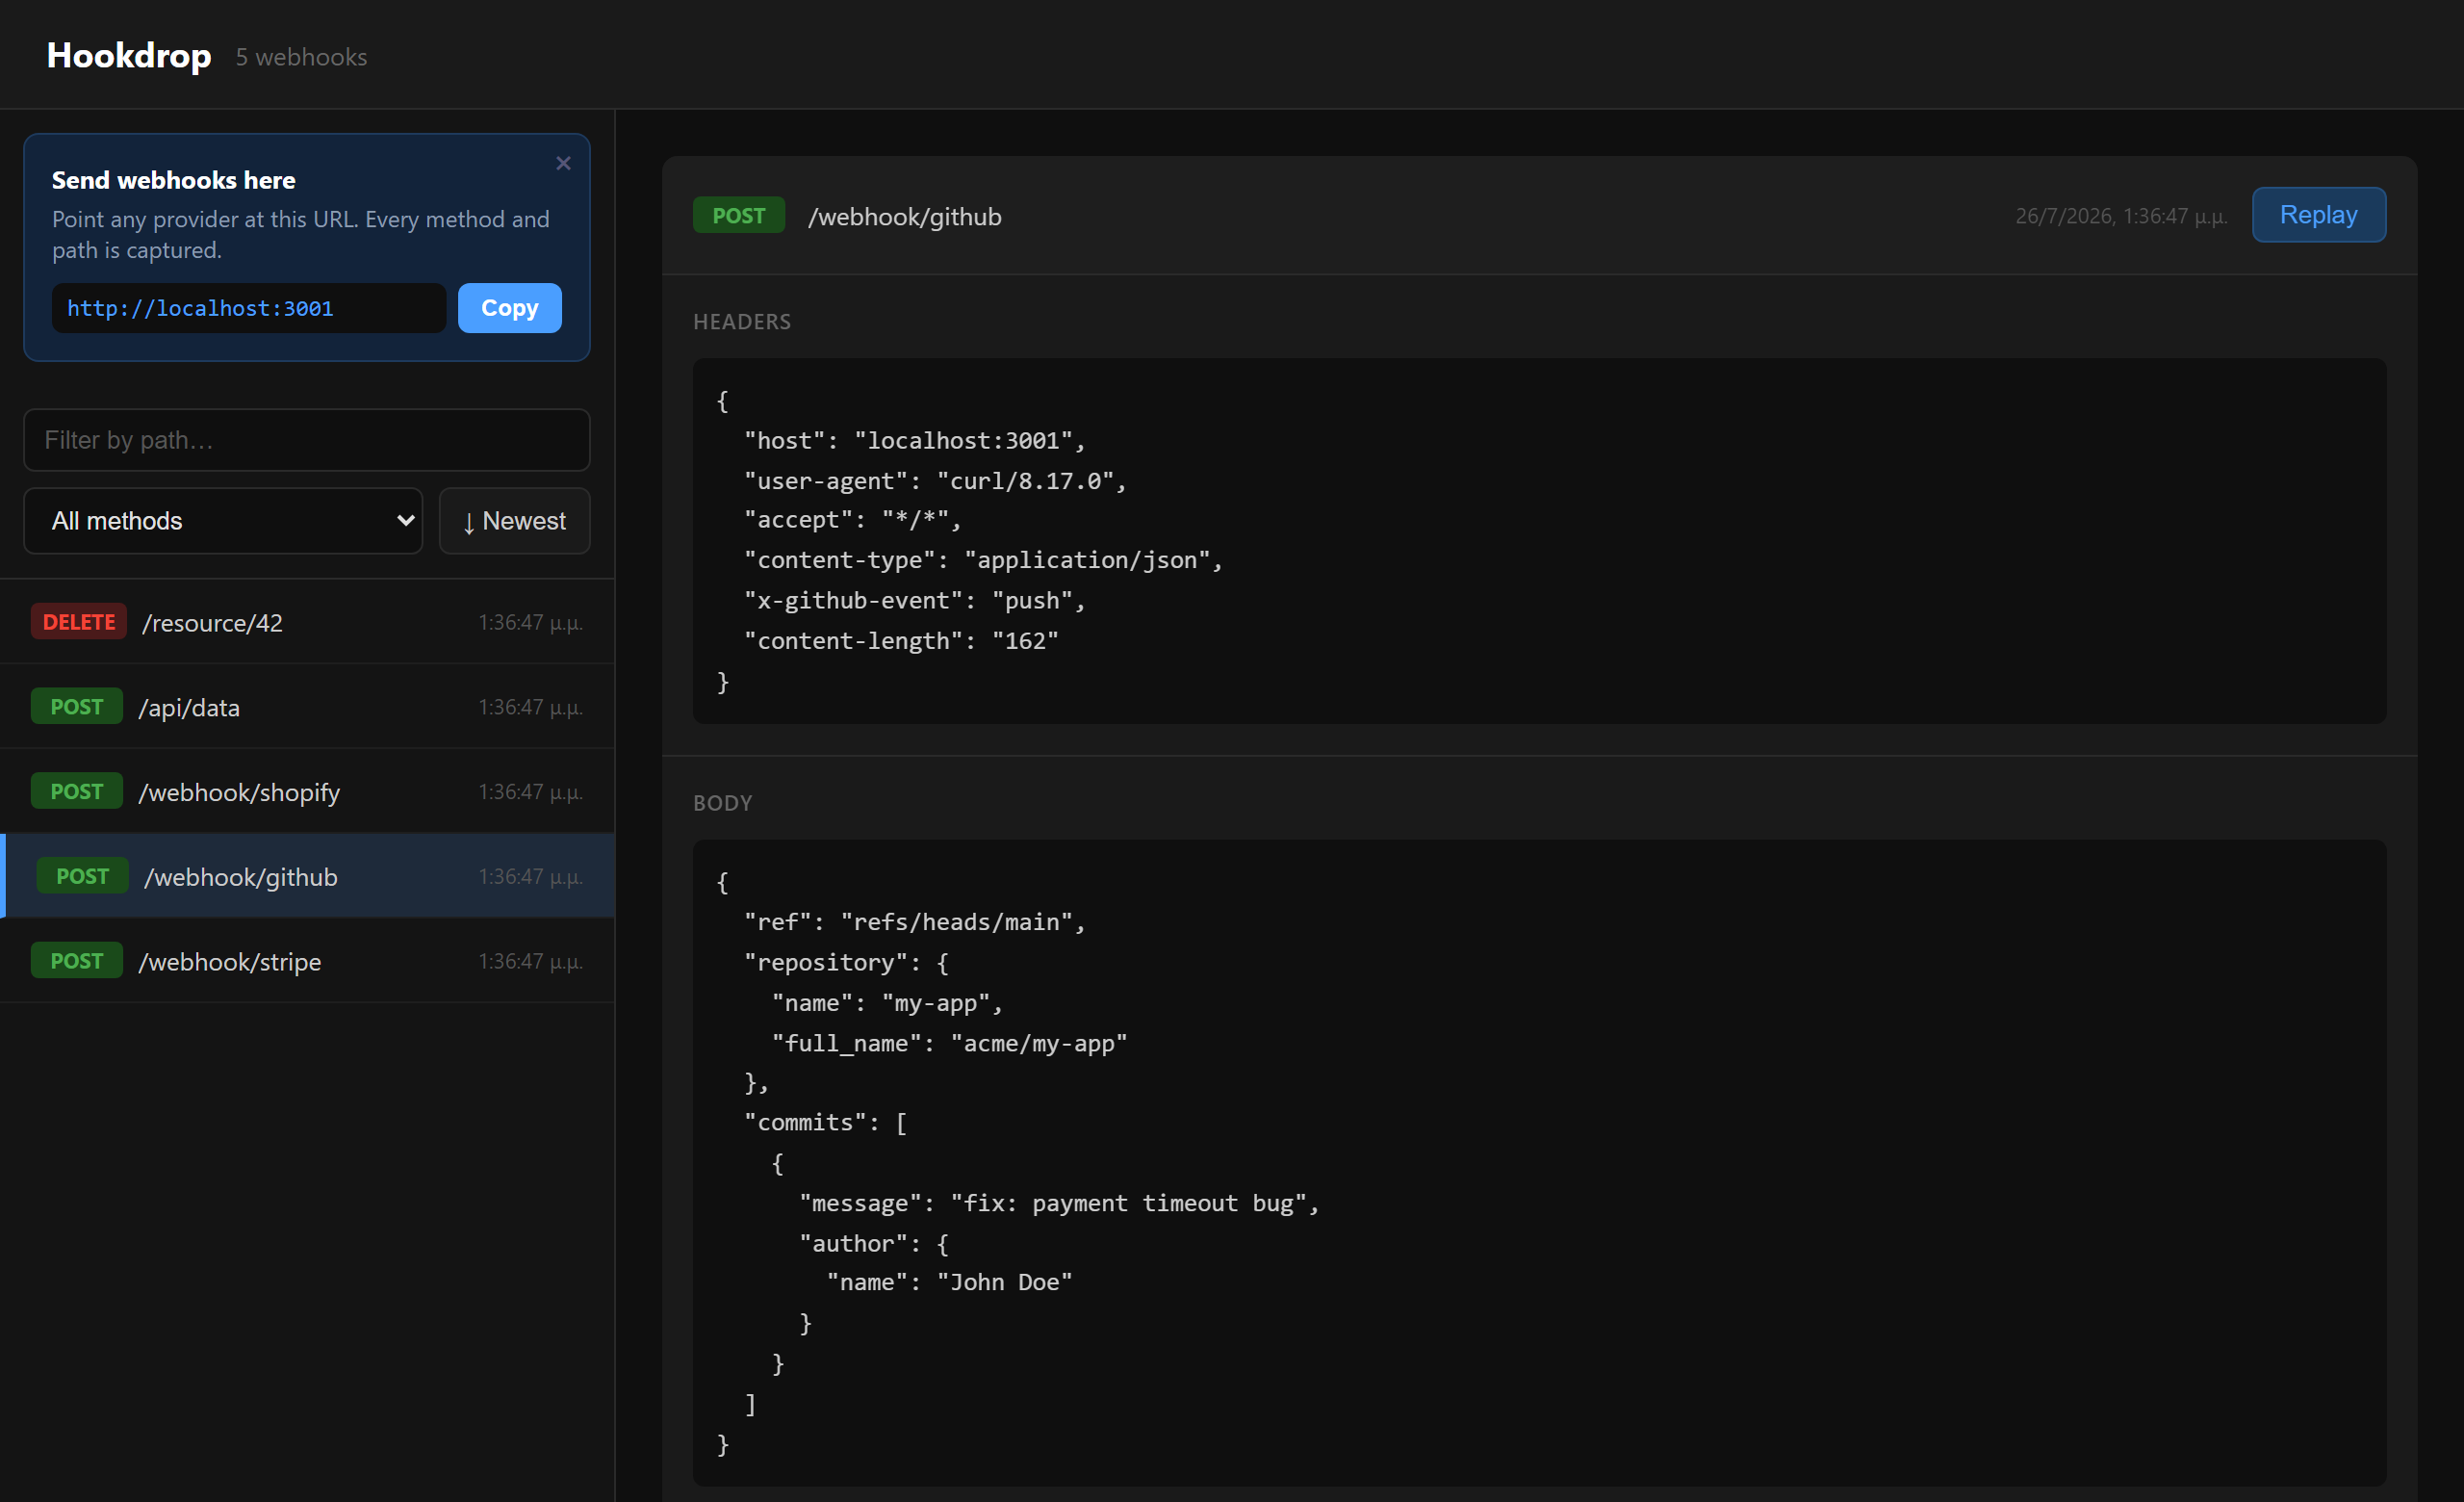The height and width of the screenshot is (1502, 2464).
Task: Open the DELETE /resource/42 webhook
Action: coord(307,622)
